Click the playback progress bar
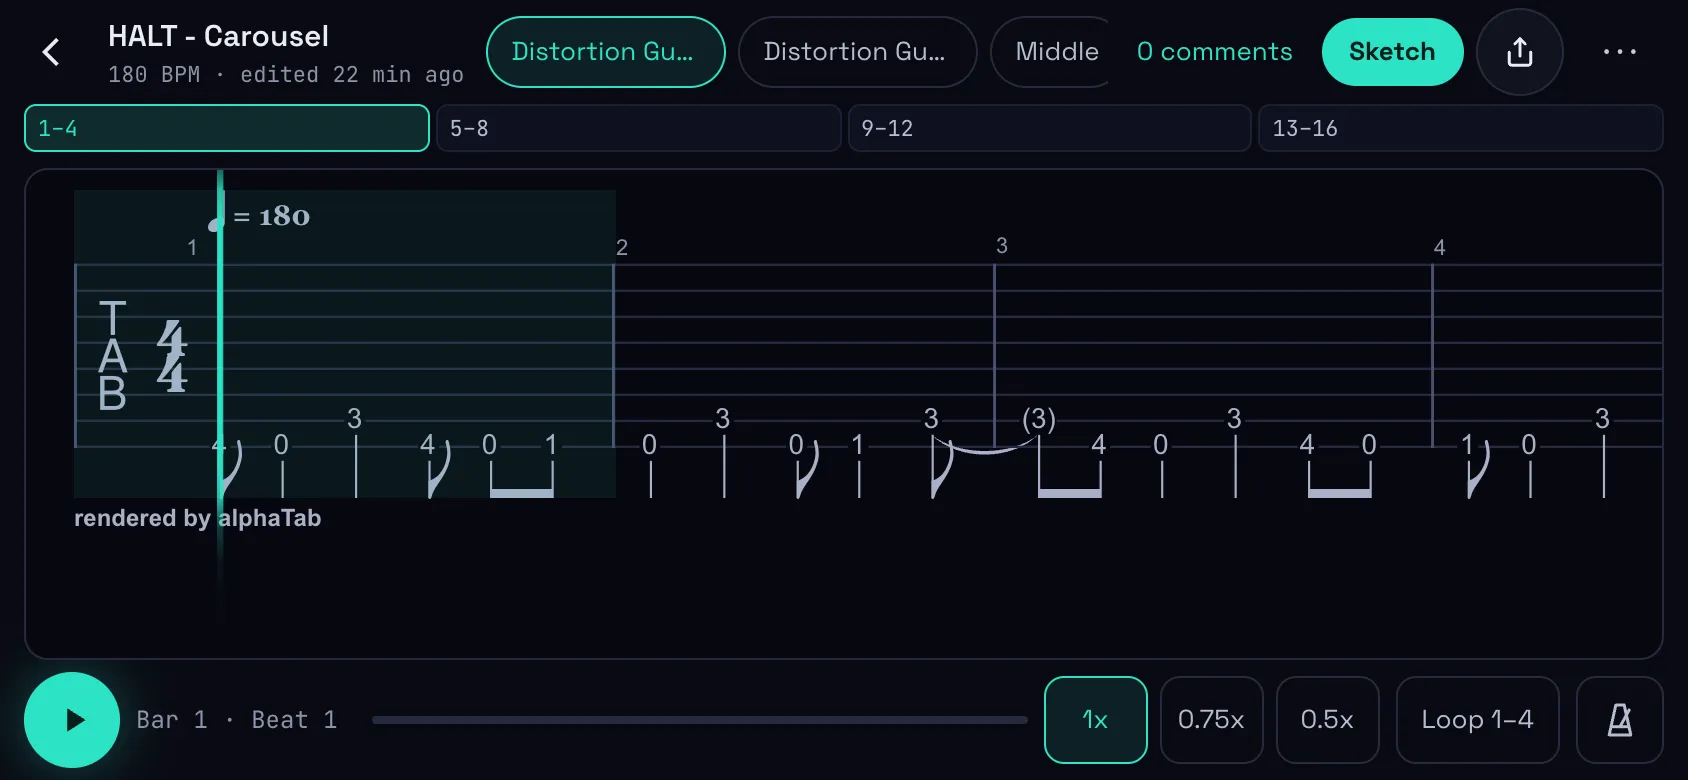Image resolution: width=1688 pixels, height=780 pixels. [699, 720]
